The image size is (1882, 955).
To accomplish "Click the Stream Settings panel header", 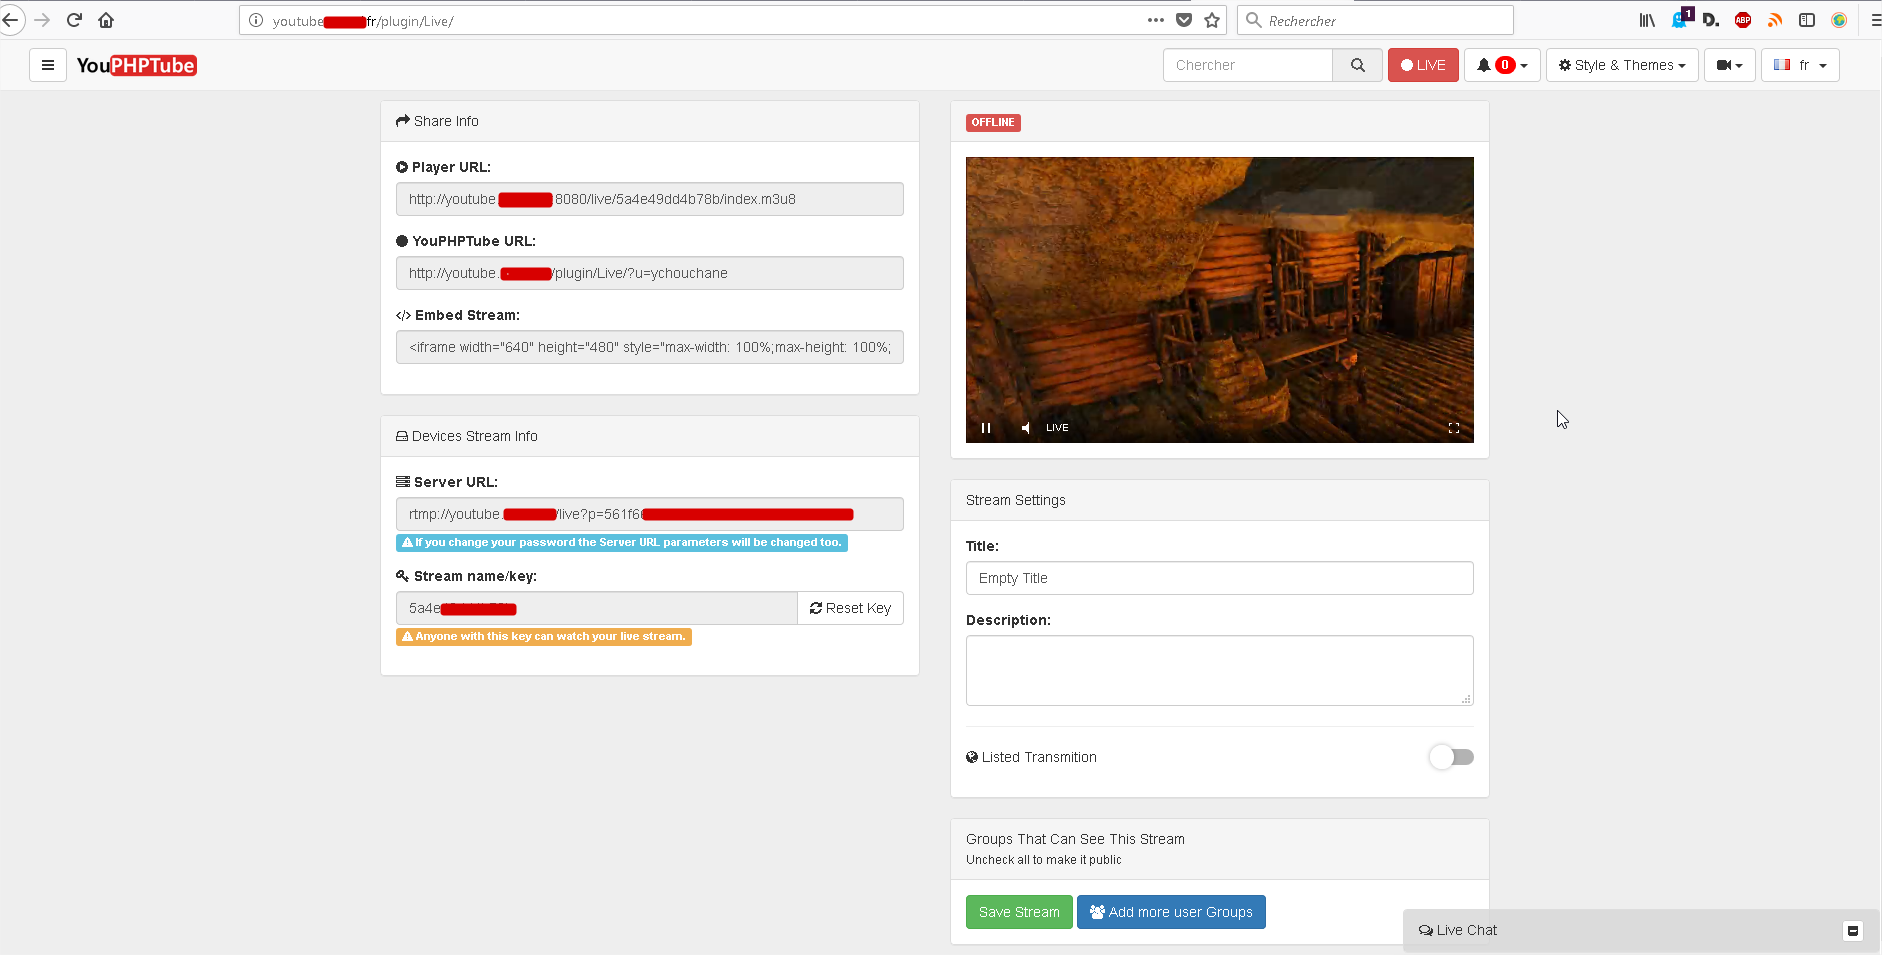I will 1220,500.
